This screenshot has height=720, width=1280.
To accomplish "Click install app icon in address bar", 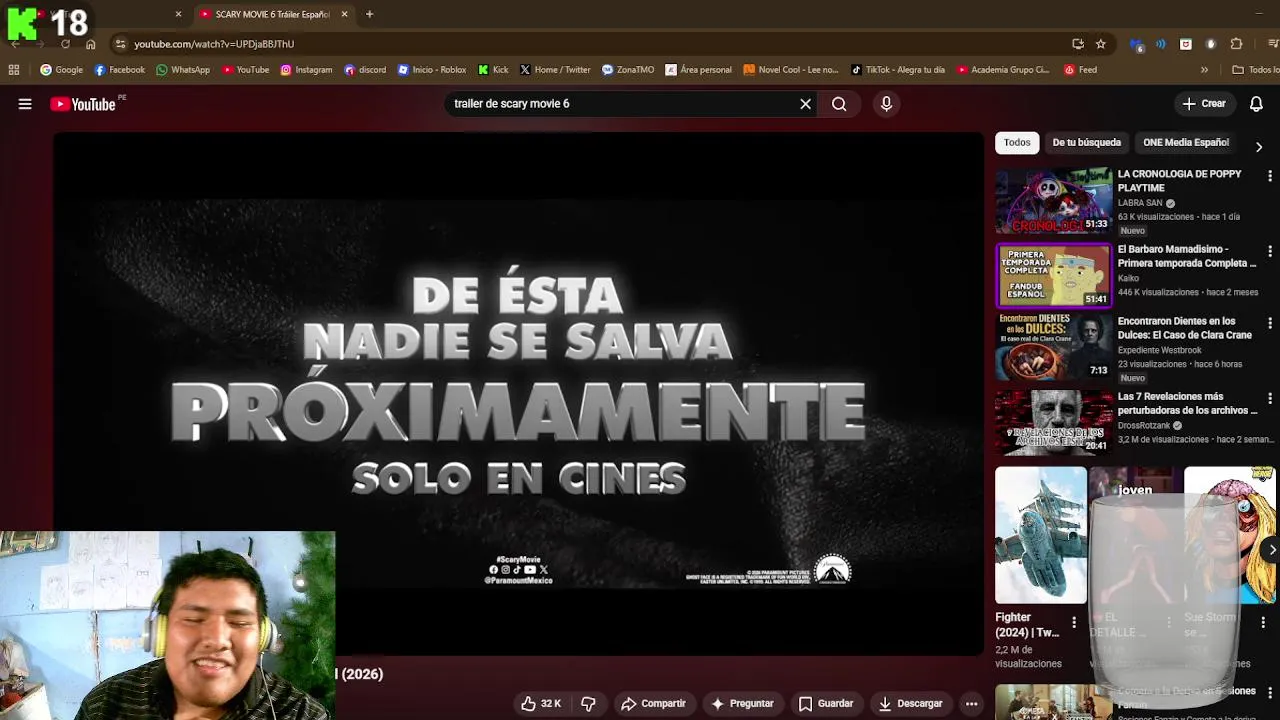I will coord(1077,44).
